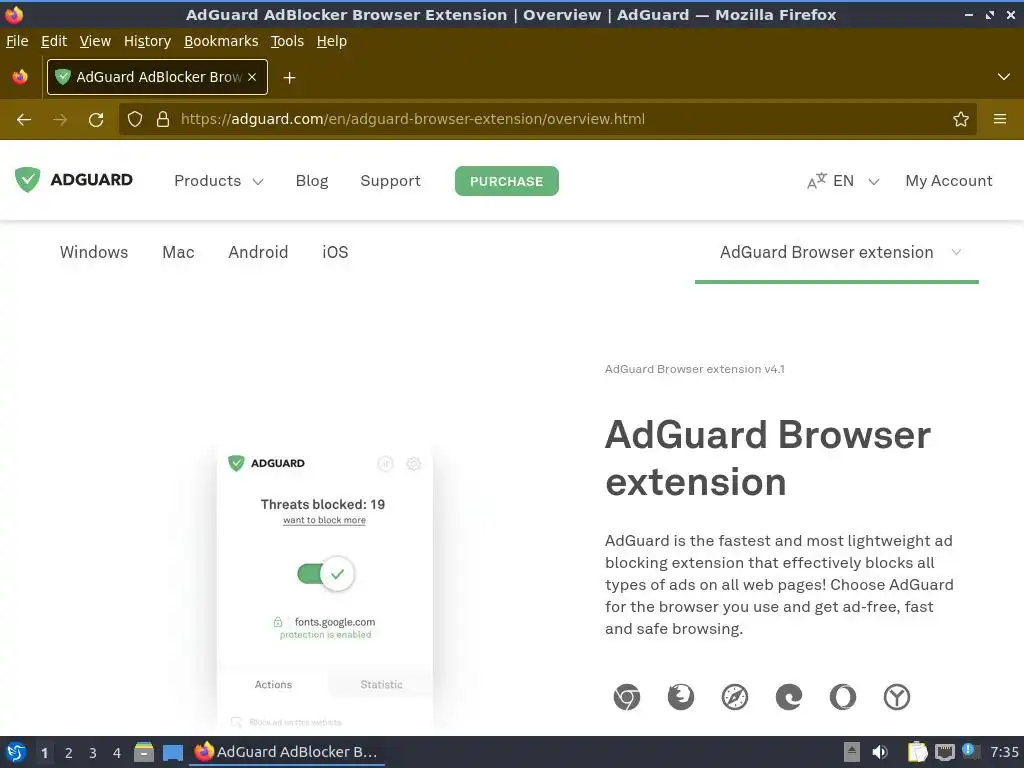Open the list all tabs chevron
The height and width of the screenshot is (768, 1024).
1004,77
